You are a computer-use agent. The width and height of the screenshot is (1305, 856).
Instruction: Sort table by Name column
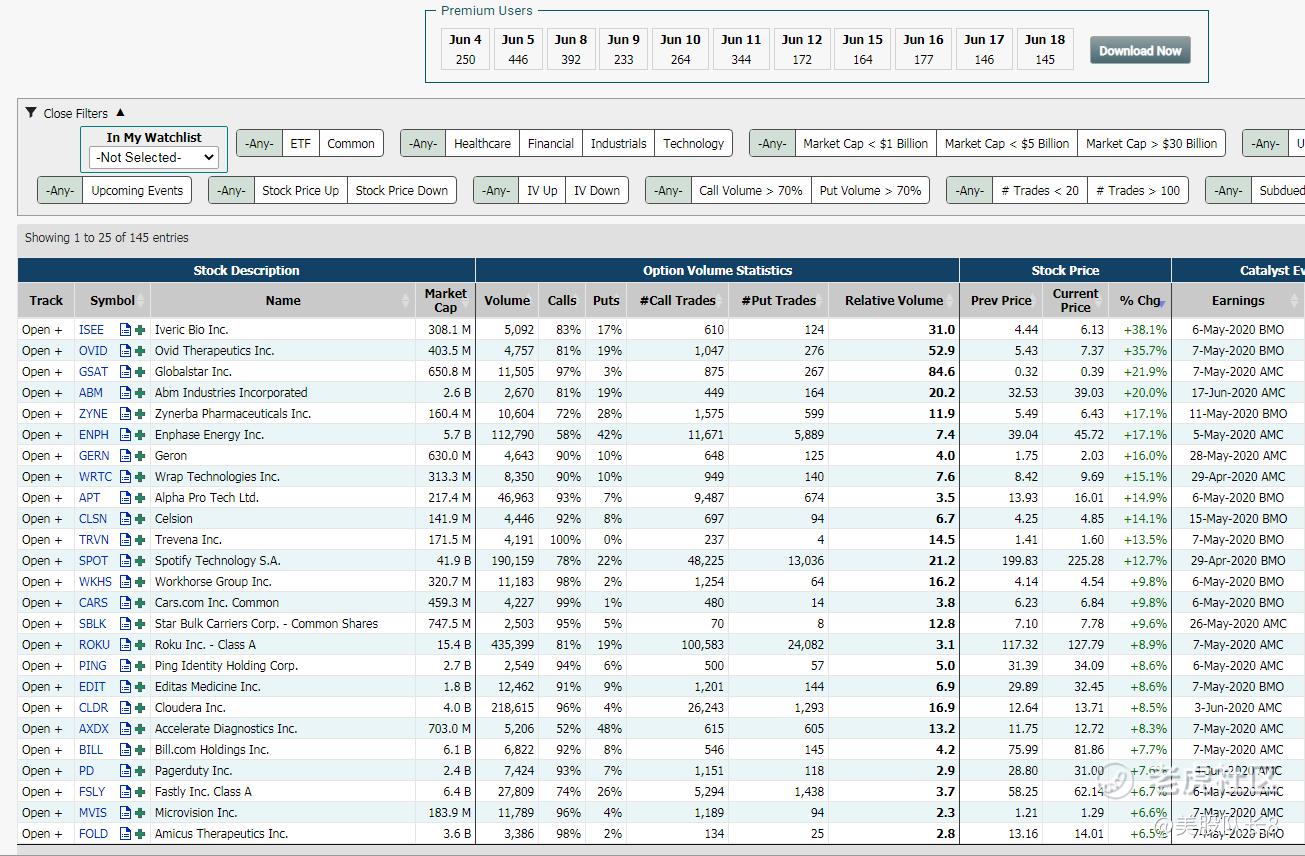283,300
